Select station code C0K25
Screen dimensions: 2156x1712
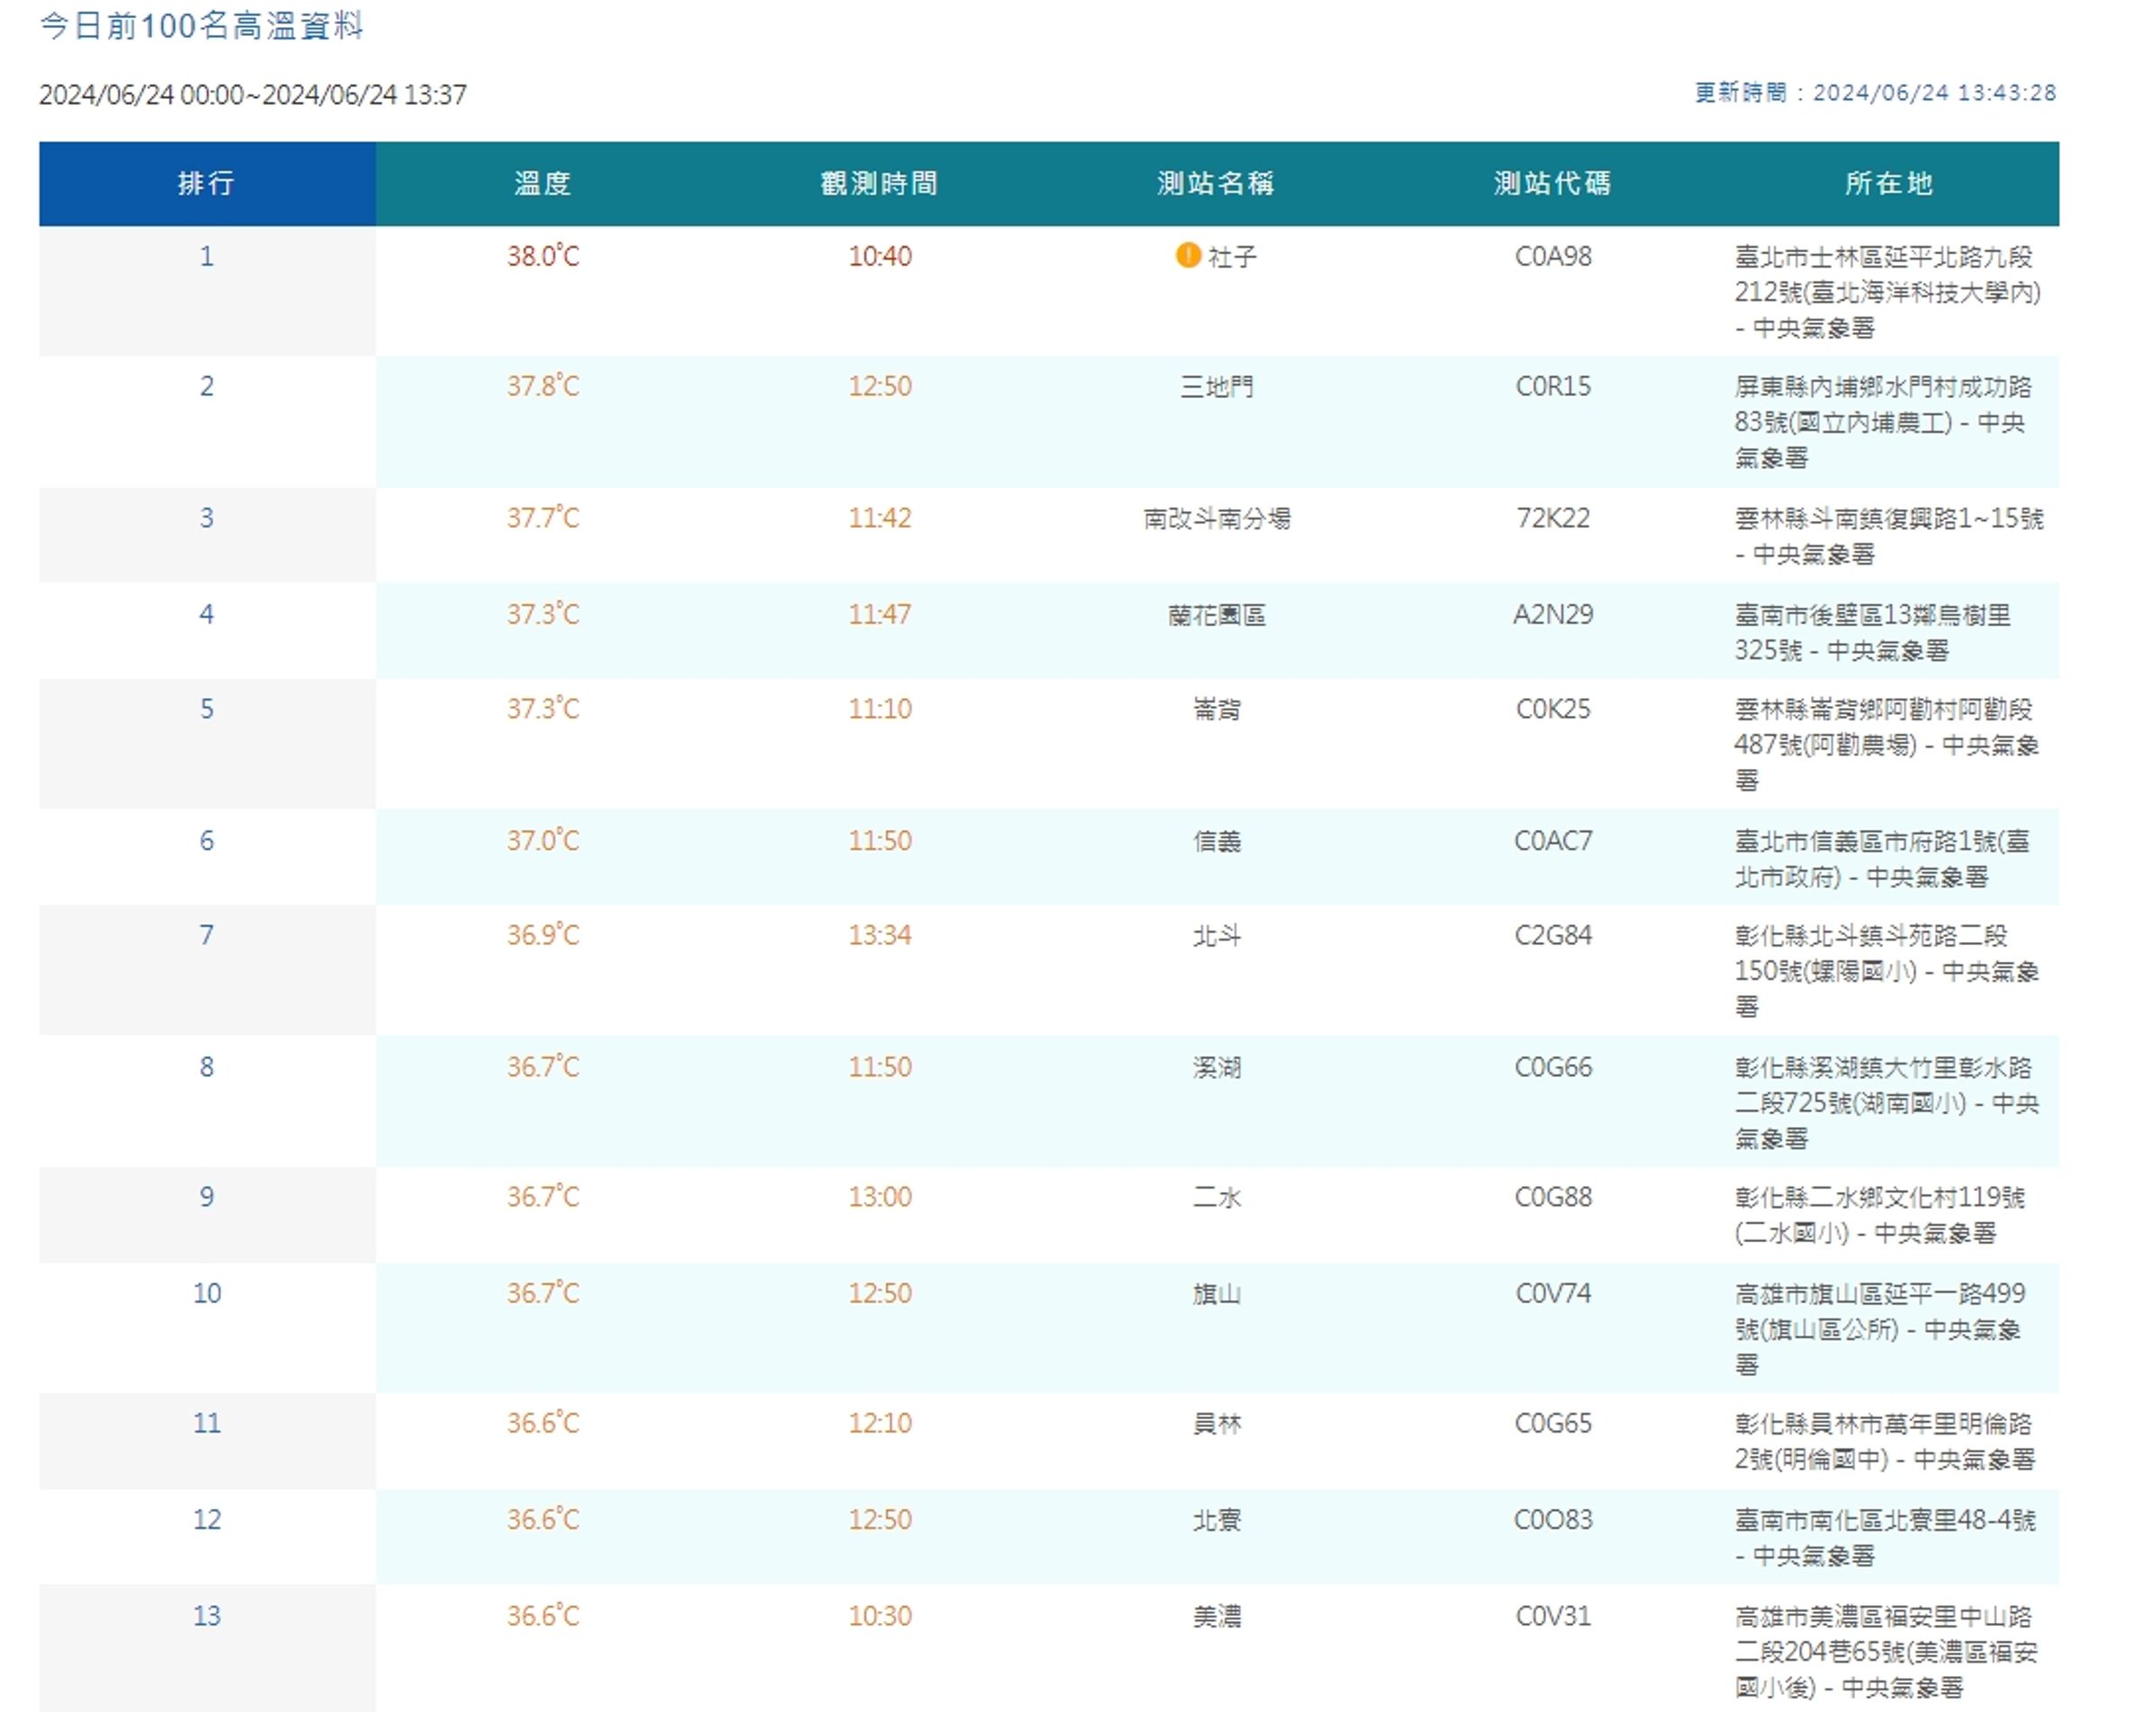1552,709
